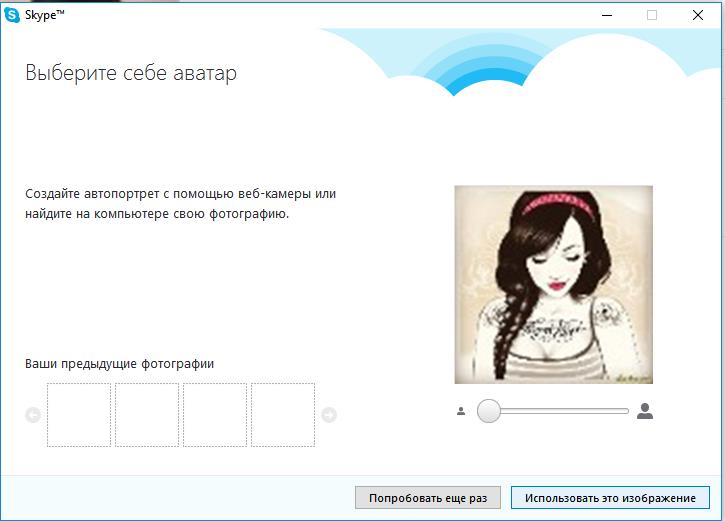Click the avatar zoom slider handle
Screen dimensions: 725x521
(x=488, y=411)
